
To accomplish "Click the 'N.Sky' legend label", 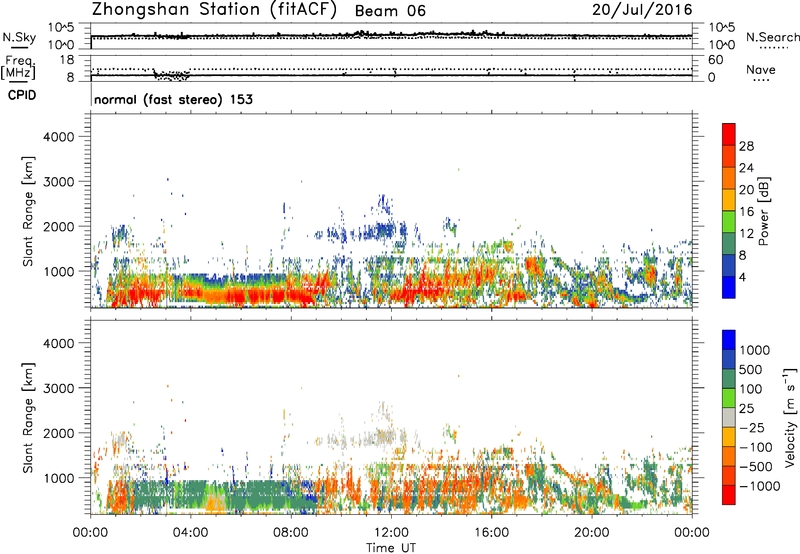I will [x=19, y=37].
